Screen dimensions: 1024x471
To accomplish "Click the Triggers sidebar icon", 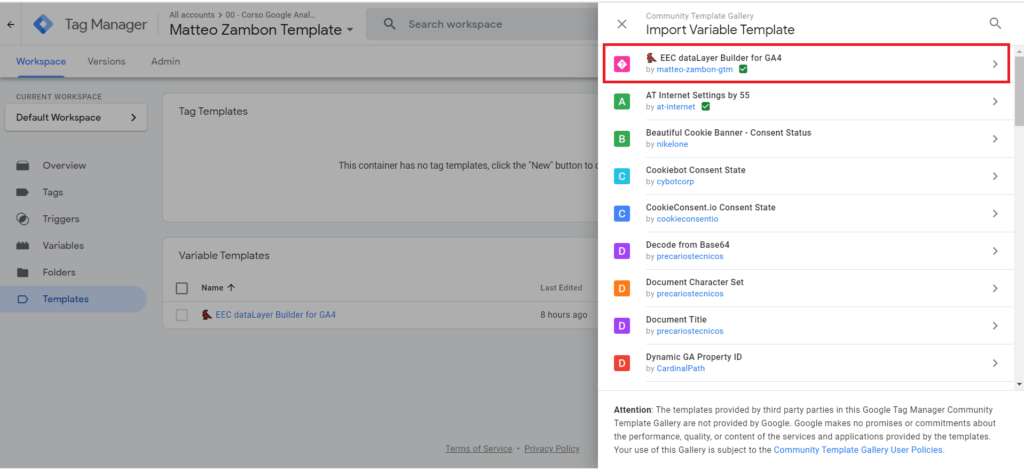I will coord(23,219).
